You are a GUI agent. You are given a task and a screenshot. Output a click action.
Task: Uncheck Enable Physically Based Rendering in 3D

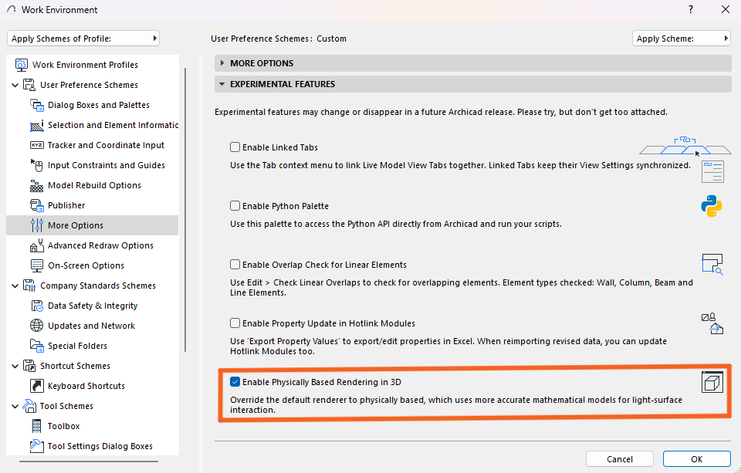point(235,381)
